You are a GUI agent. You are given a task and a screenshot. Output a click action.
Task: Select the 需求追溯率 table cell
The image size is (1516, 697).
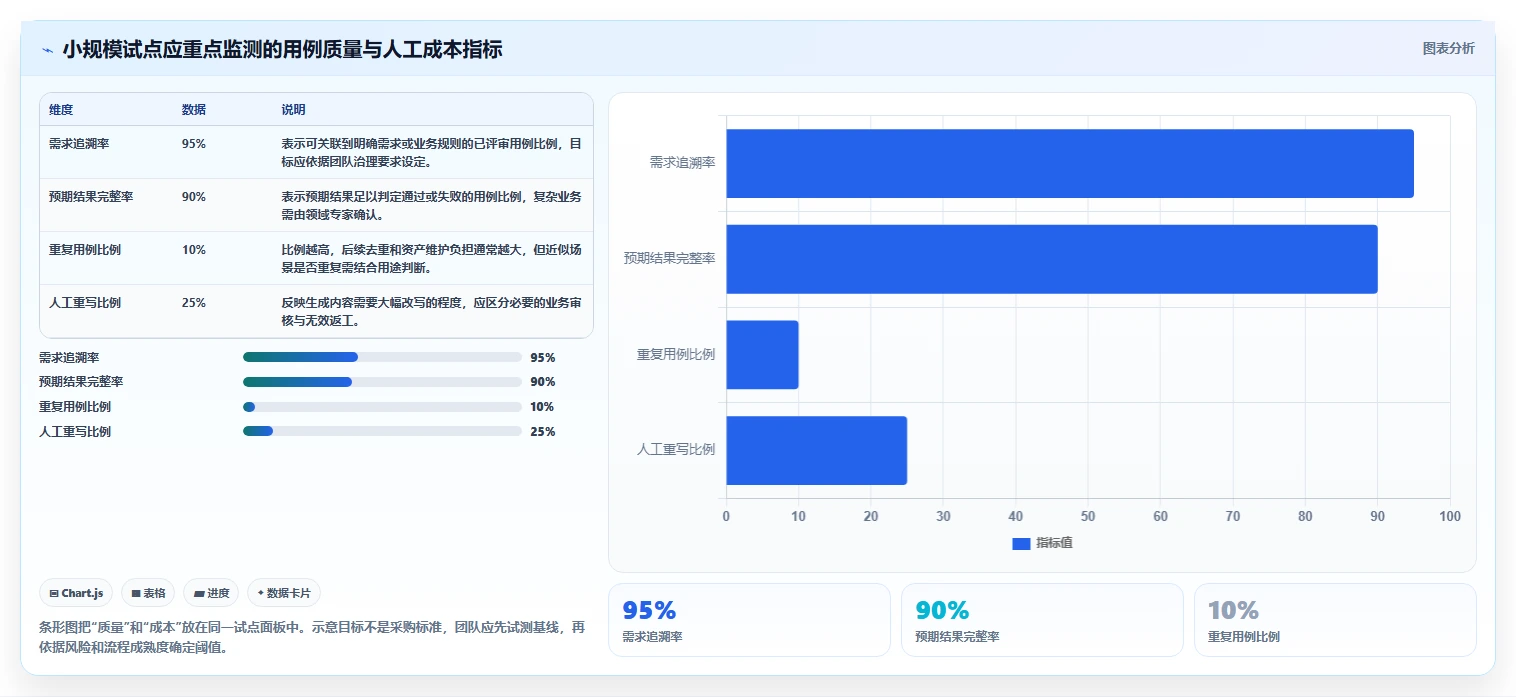point(79,144)
